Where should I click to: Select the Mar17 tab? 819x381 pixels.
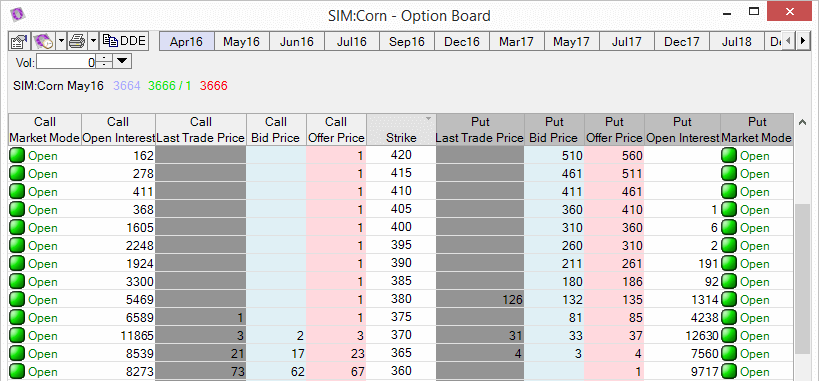point(517,41)
